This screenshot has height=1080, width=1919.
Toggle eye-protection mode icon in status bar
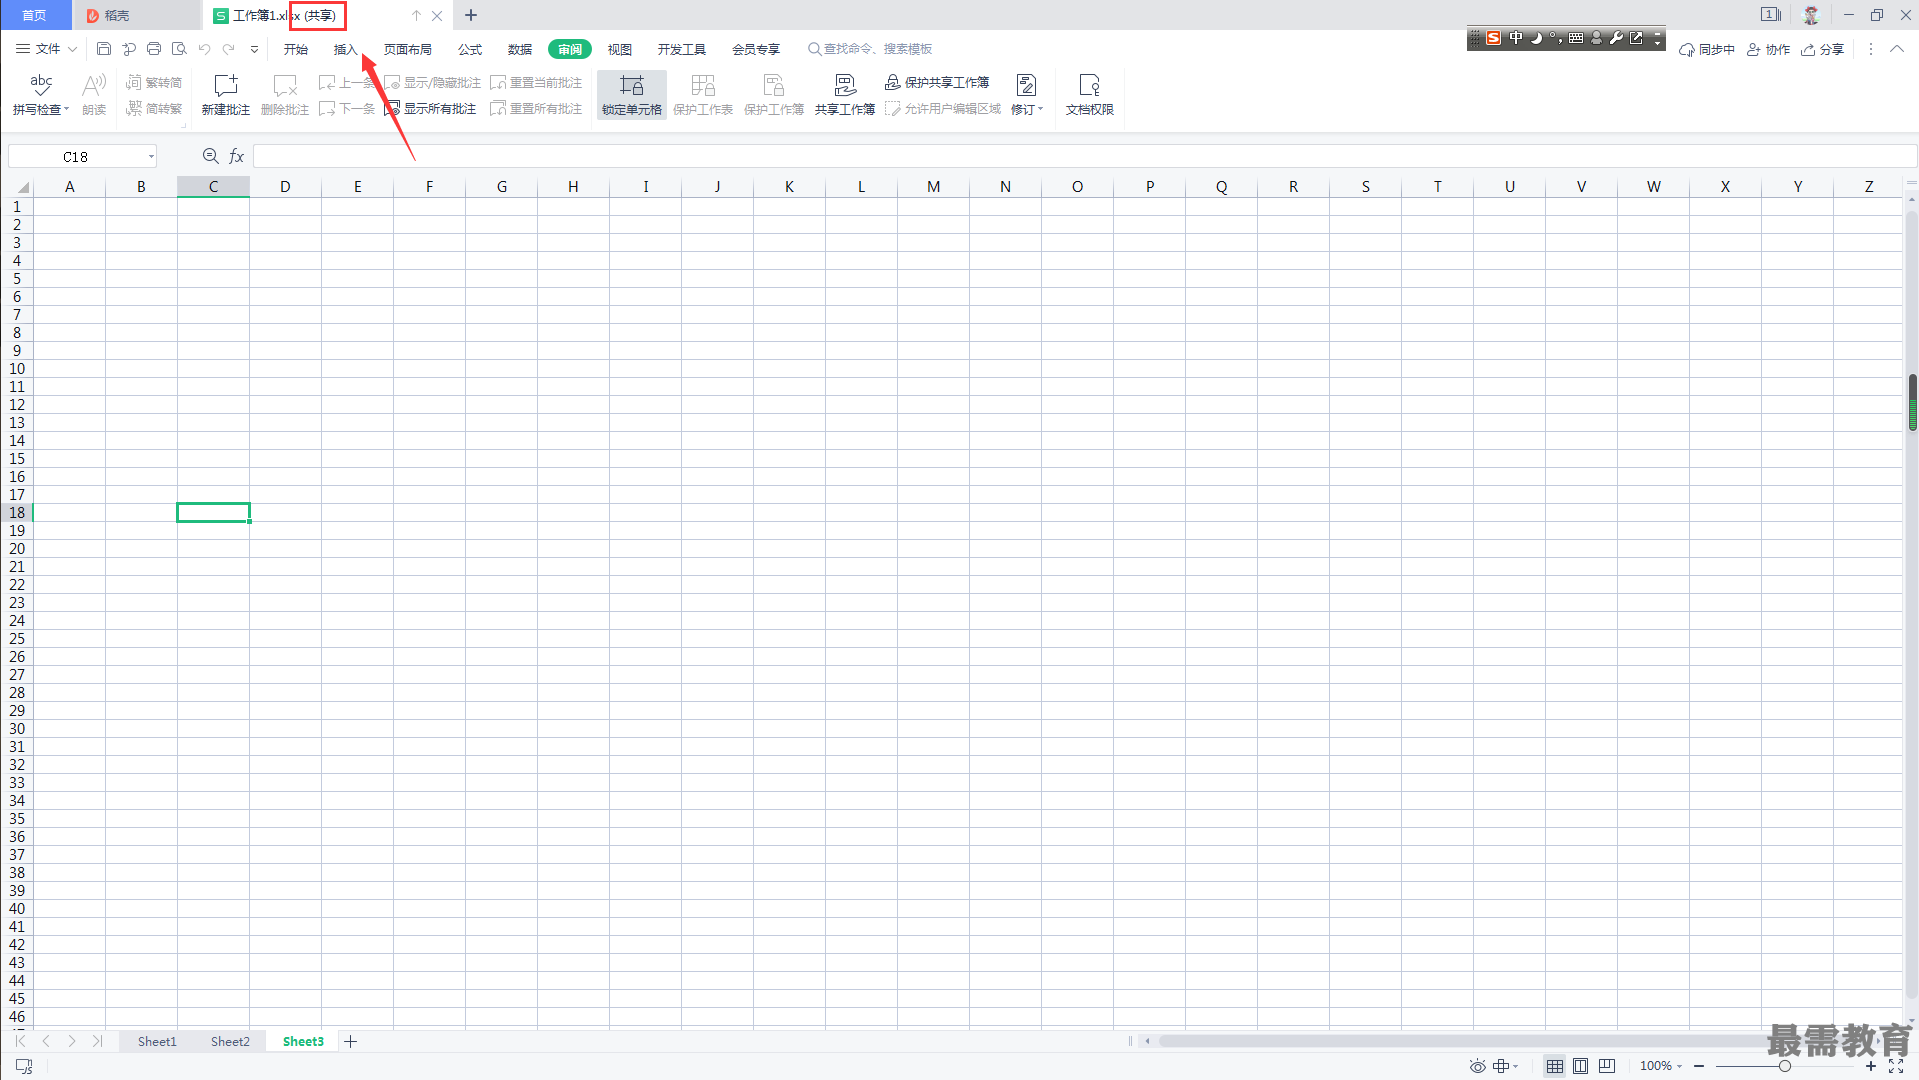pos(1477,1066)
